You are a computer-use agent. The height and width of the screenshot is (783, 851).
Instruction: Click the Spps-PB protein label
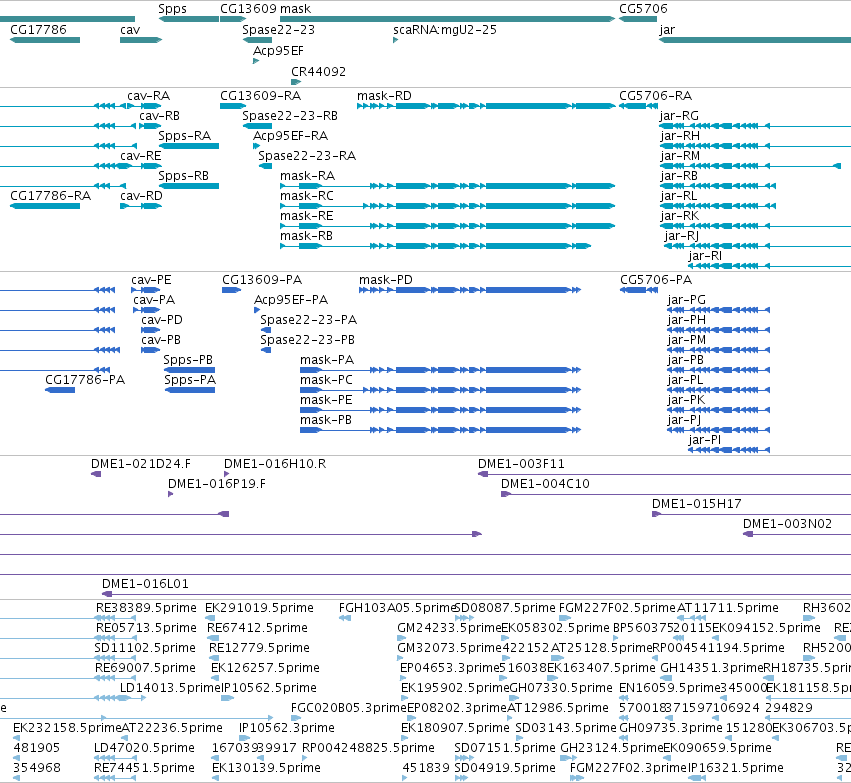click(x=188, y=360)
